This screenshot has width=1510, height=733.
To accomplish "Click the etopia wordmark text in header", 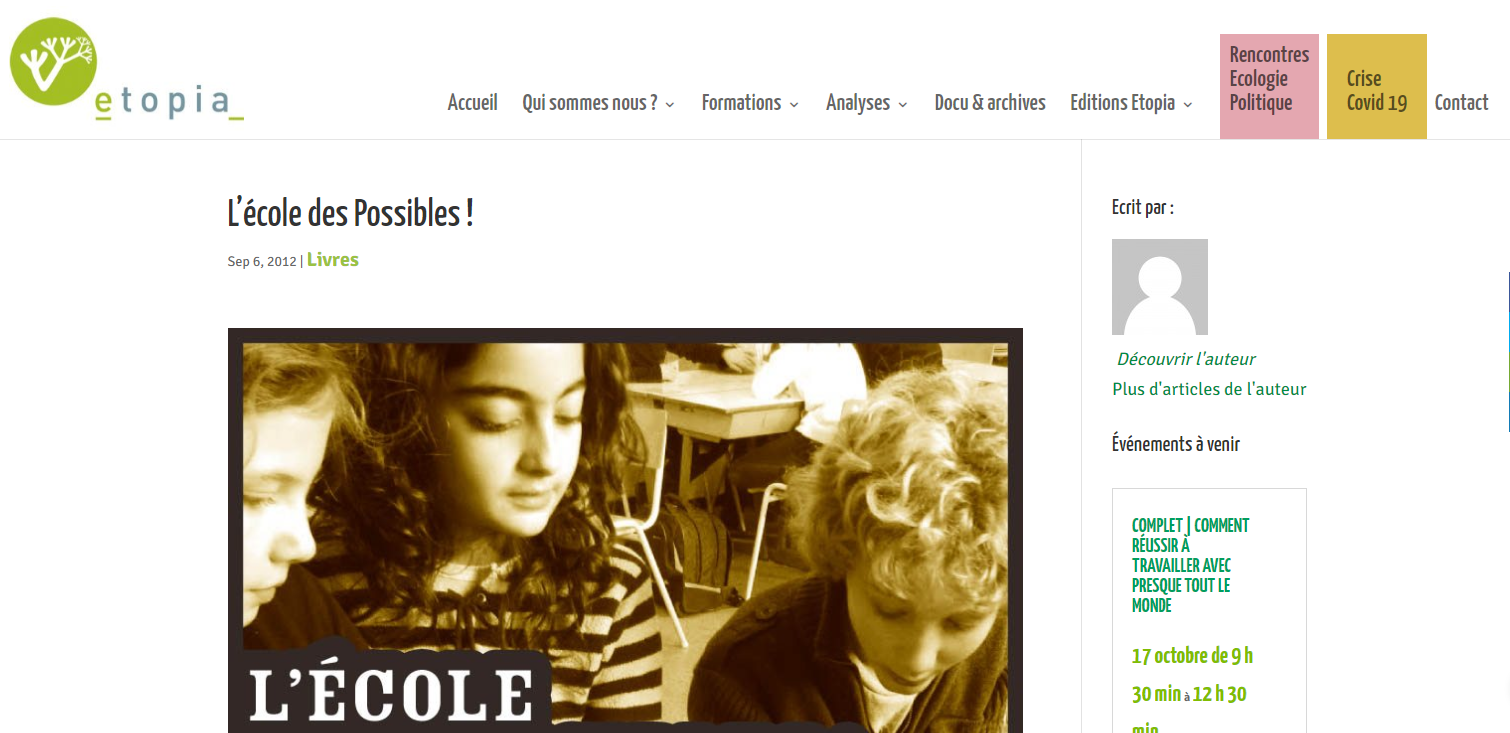I will [x=169, y=104].
